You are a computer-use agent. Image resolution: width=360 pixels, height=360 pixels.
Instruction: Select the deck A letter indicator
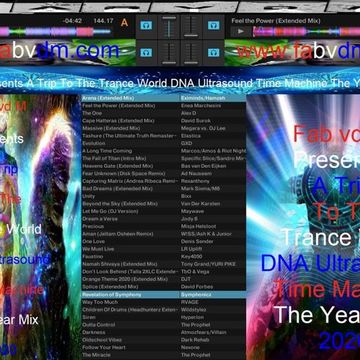pos(124,23)
